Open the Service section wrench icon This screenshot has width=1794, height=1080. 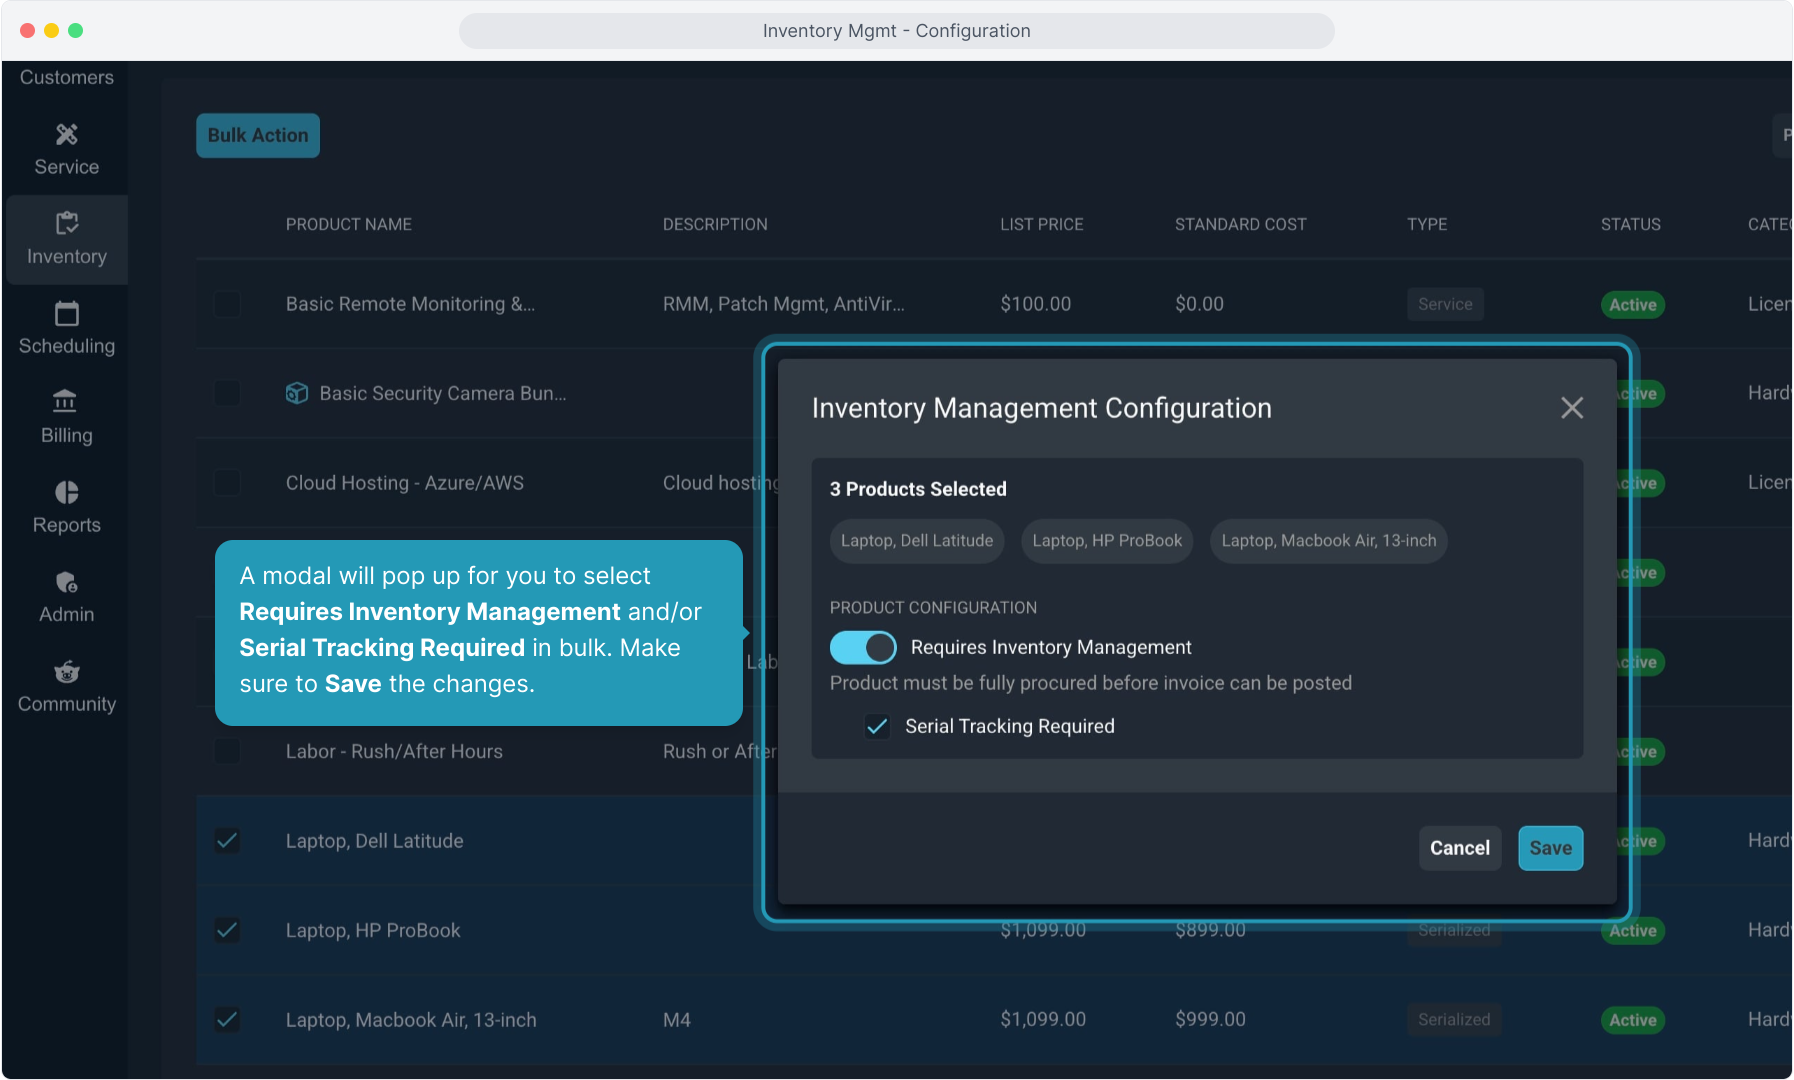coord(66,135)
